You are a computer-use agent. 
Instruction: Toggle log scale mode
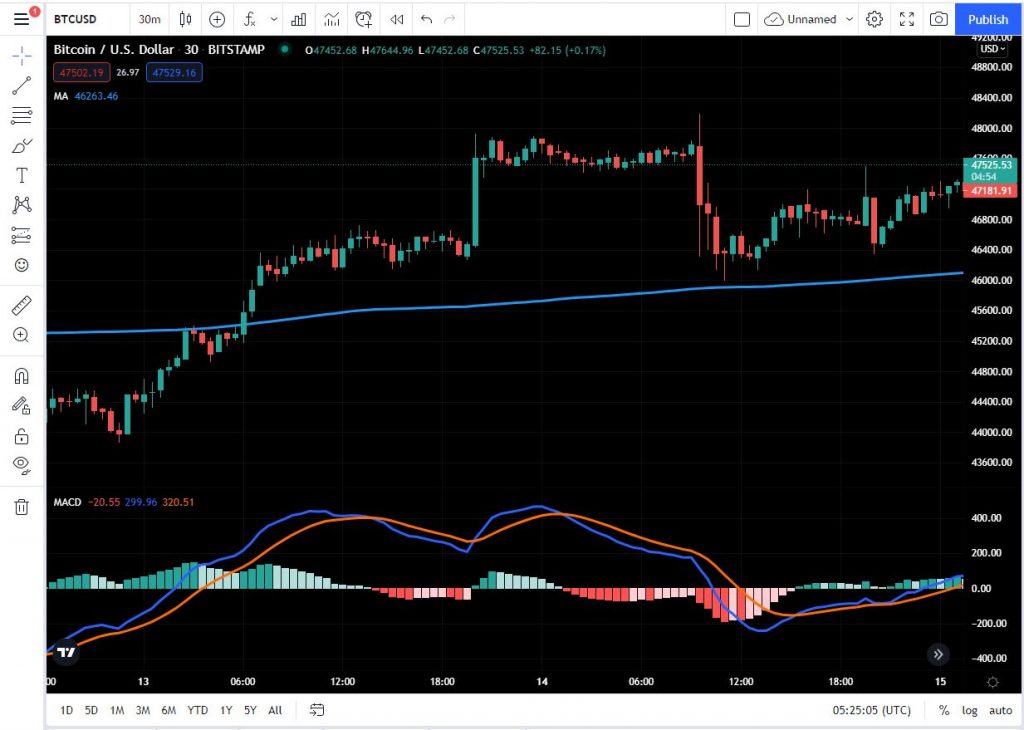tap(969, 710)
